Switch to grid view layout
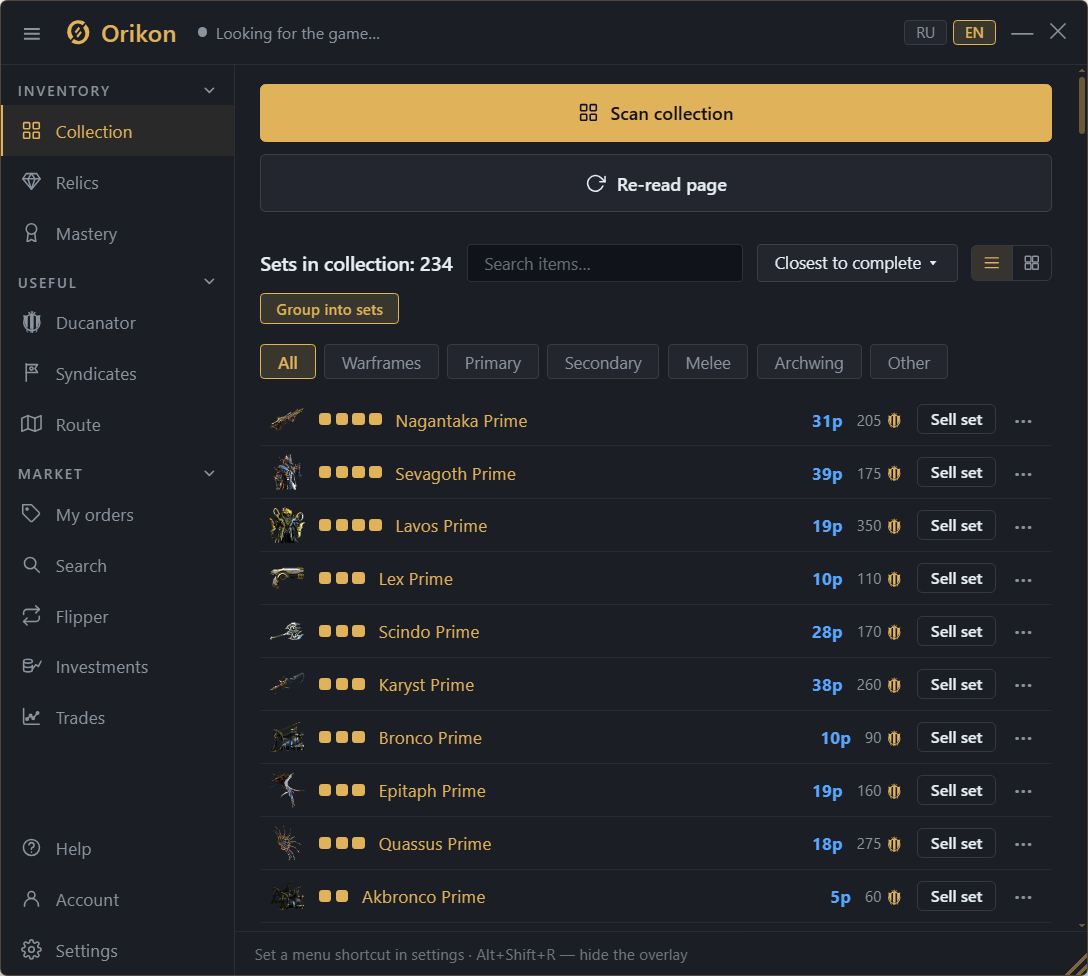 click(1032, 263)
